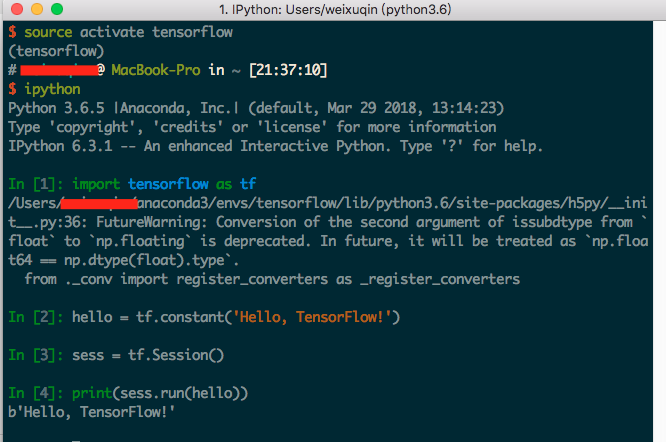Click the 'In [1]:' prompt

pyautogui.click(x=36, y=184)
